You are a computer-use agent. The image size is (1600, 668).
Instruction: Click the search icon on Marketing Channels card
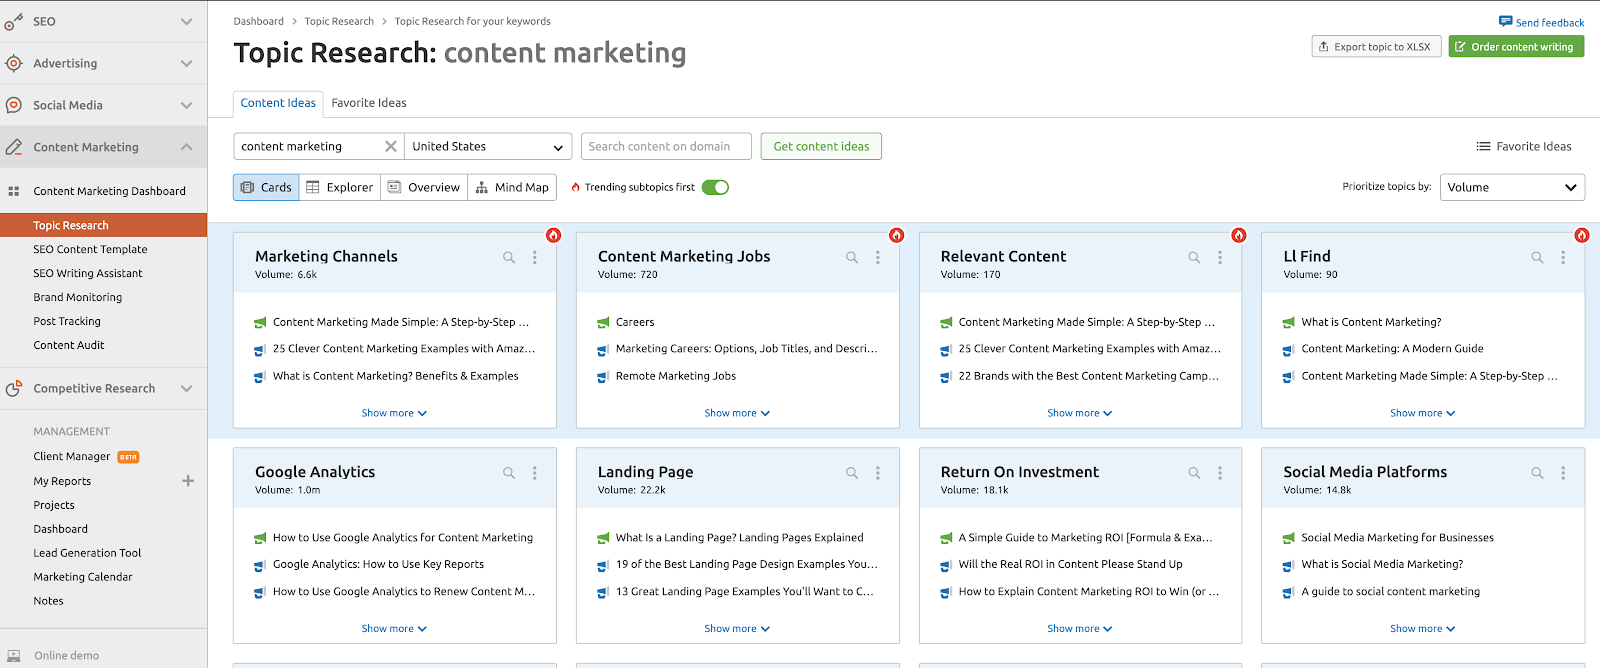509,258
